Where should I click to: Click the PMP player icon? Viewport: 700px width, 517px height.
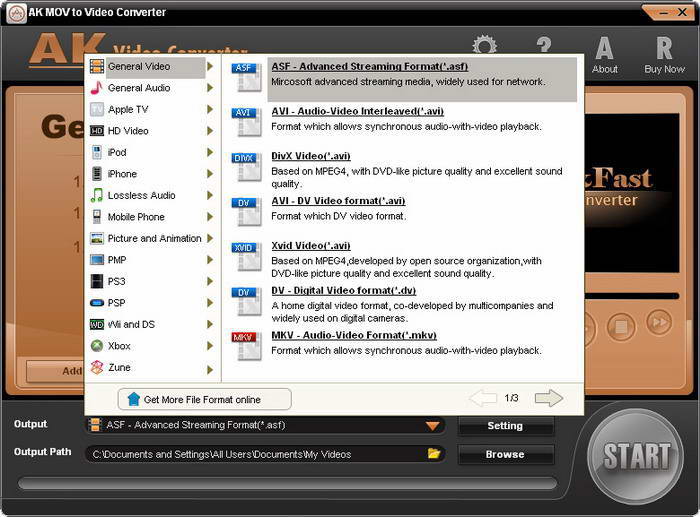coord(96,260)
